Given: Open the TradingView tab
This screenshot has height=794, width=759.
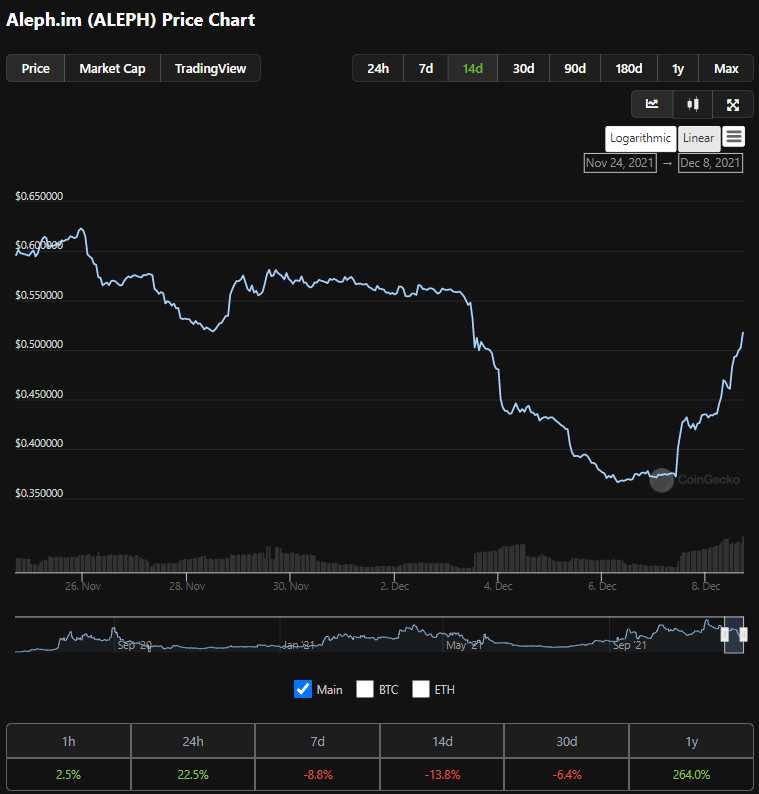Looking at the screenshot, I should 210,68.
